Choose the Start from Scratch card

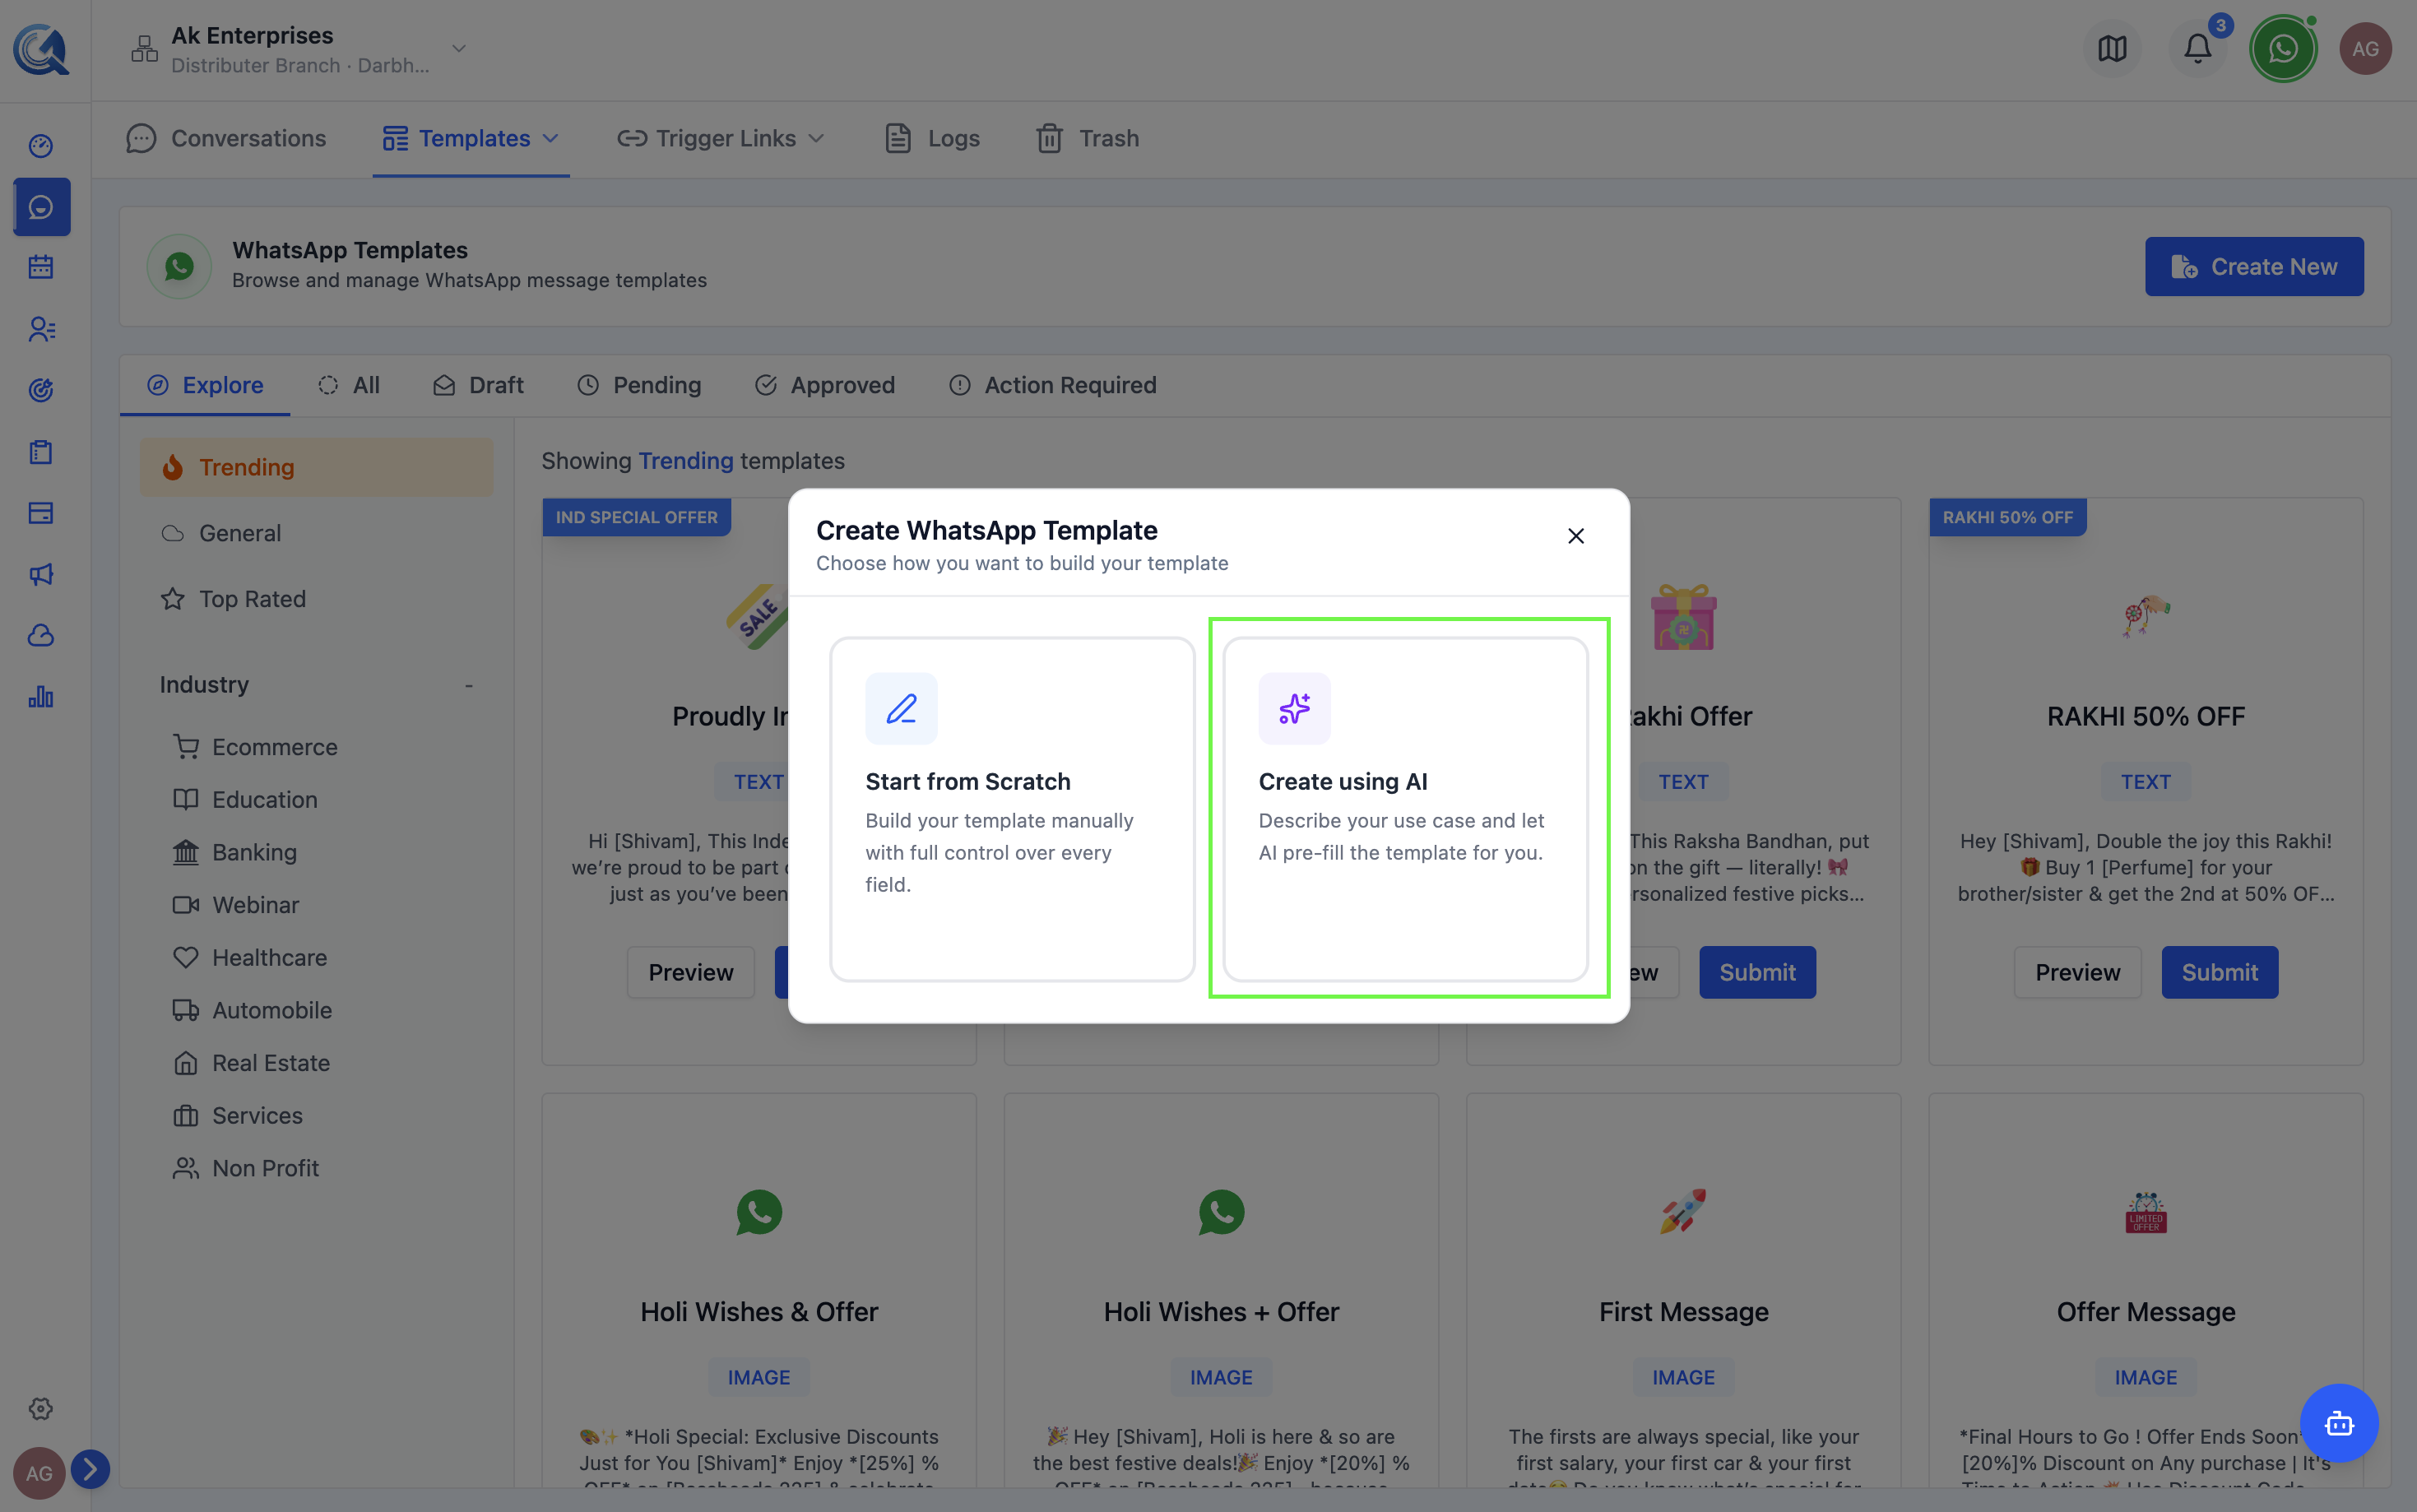point(1012,809)
